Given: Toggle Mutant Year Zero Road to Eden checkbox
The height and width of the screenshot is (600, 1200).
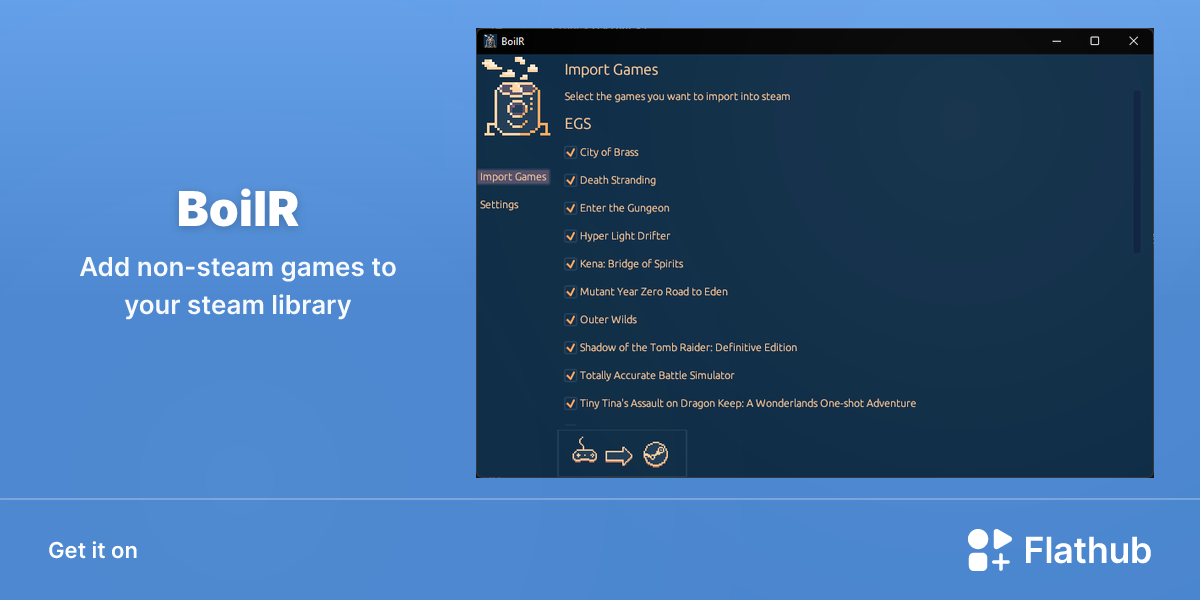Looking at the screenshot, I should [x=571, y=292].
